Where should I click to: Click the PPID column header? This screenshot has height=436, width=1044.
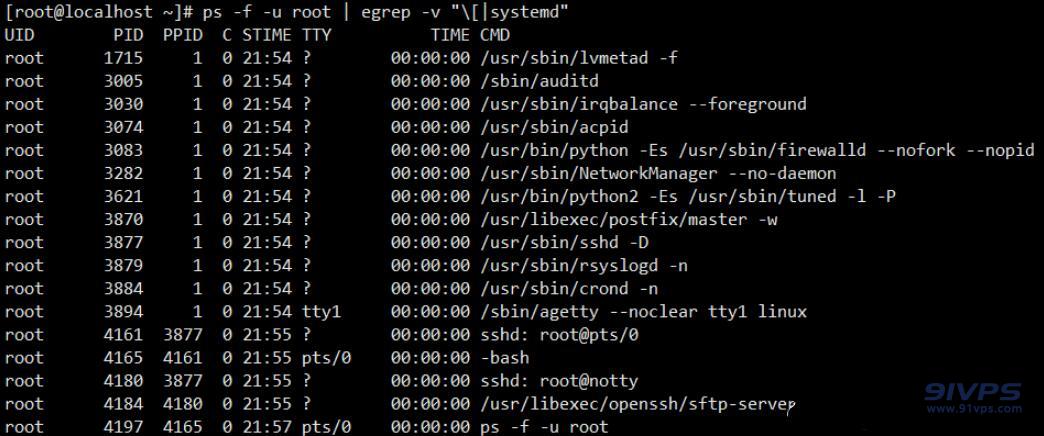(182, 35)
